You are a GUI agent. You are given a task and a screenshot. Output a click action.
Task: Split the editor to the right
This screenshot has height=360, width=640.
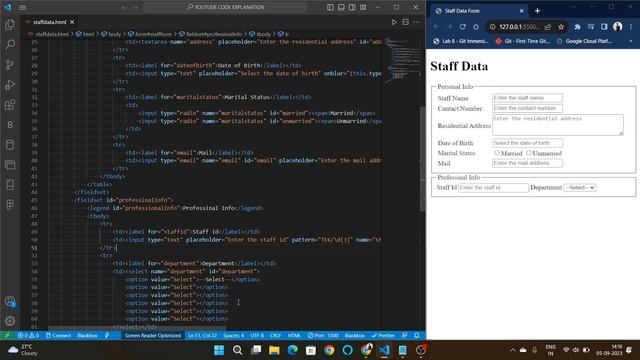pos(405,22)
